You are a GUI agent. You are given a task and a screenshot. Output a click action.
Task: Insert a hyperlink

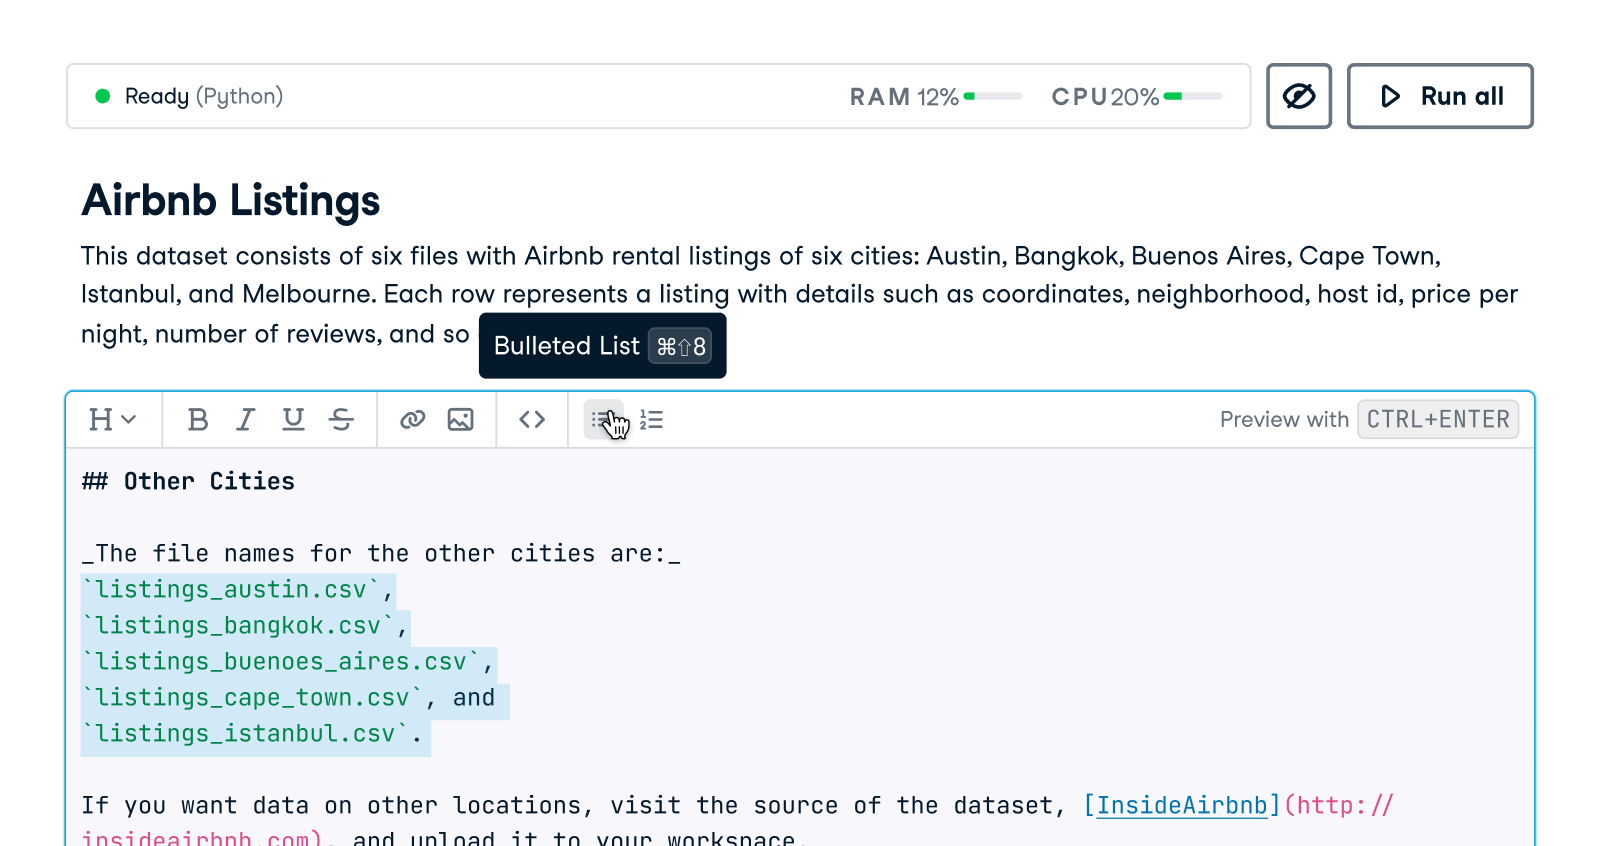[413, 420]
